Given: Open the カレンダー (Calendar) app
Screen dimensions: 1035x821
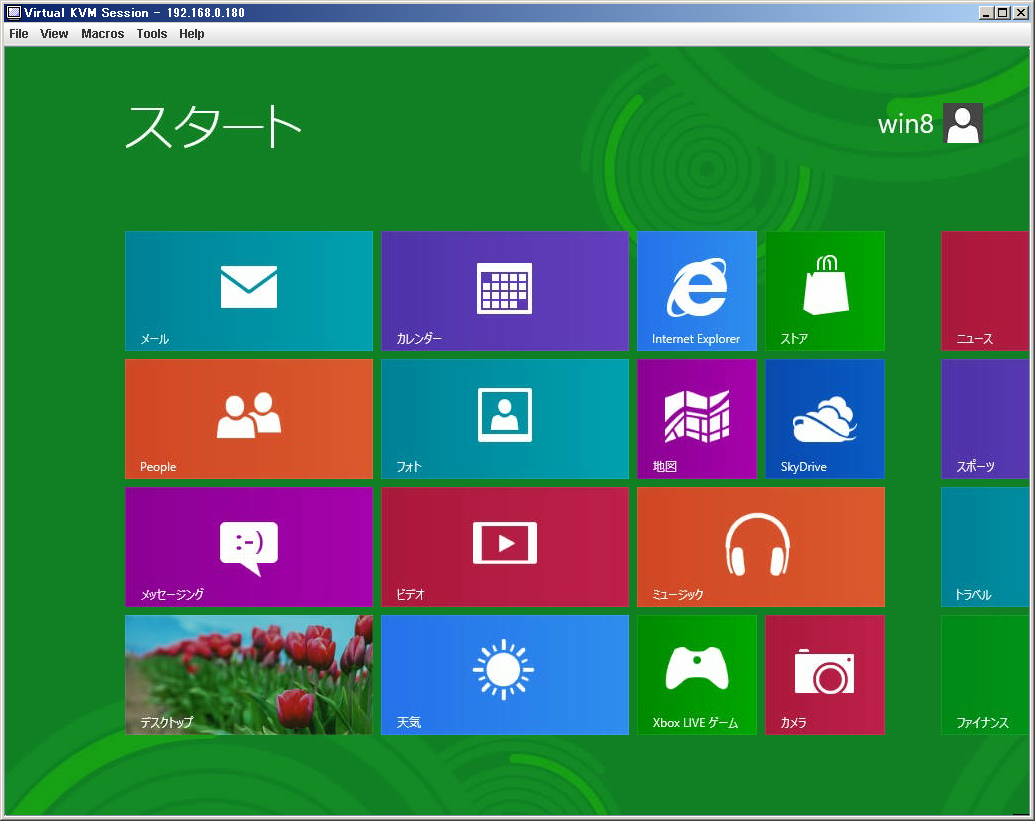Looking at the screenshot, I should [x=504, y=290].
